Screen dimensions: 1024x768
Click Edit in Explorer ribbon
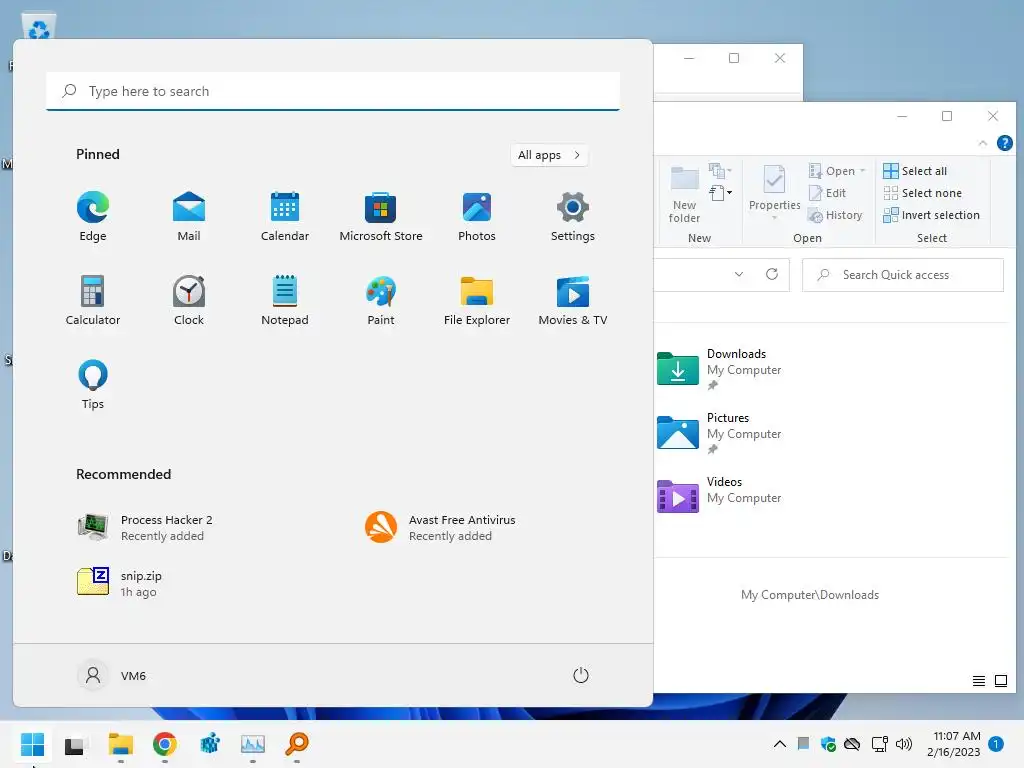click(x=827, y=193)
